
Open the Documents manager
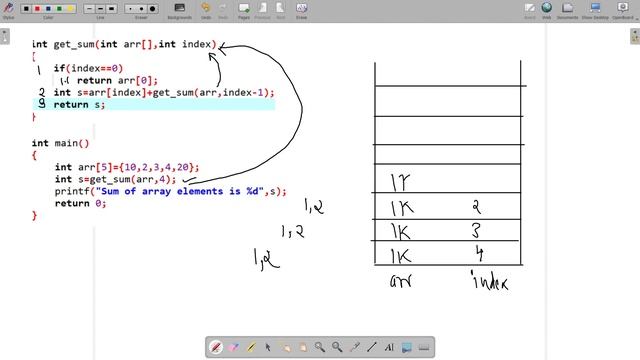567,10
